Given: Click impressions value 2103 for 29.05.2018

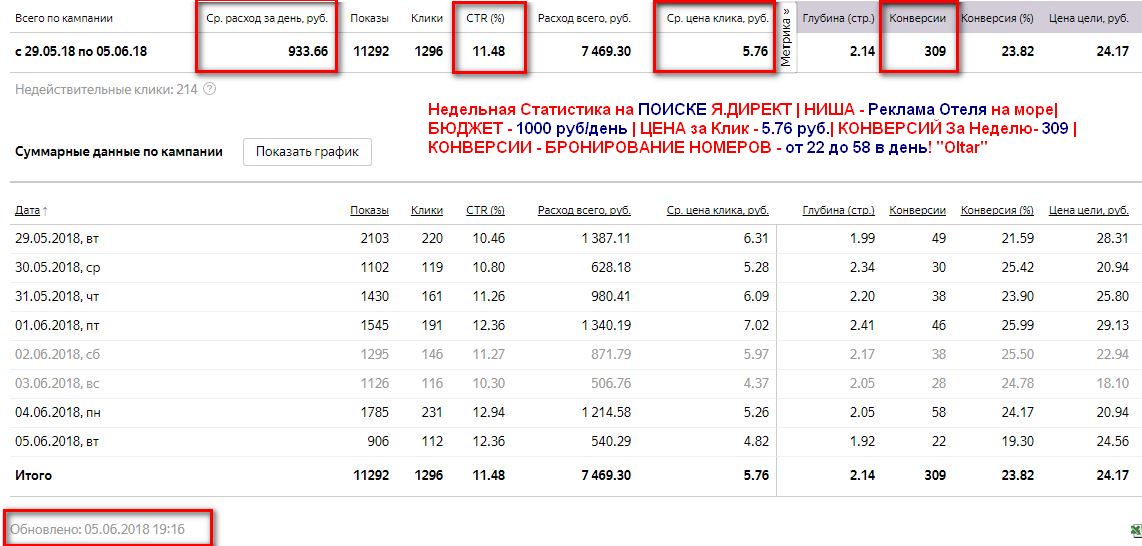Looking at the screenshot, I should pos(375,239).
